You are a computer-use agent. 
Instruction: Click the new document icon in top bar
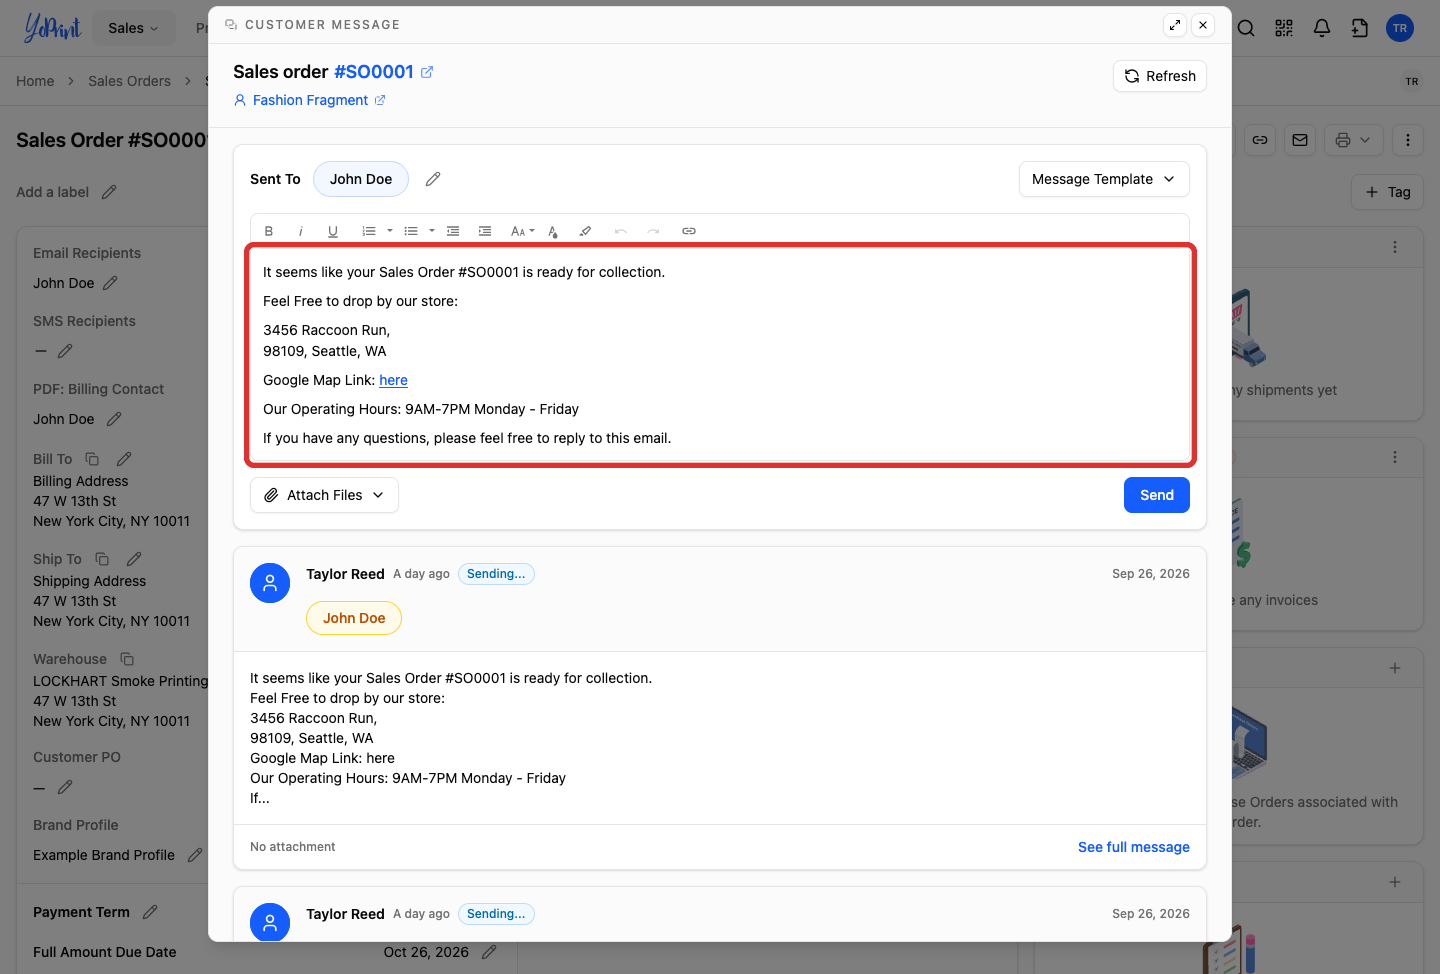(x=1360, y=28)
